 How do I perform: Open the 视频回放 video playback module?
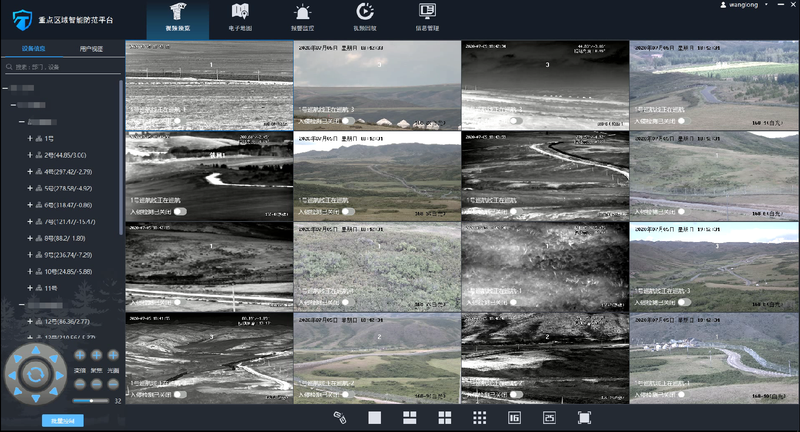[365, 18]
